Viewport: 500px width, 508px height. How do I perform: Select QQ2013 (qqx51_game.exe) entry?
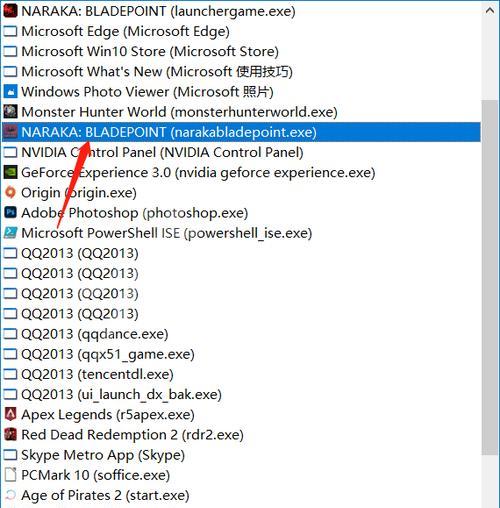pyautogui.click(x=241, y=354)
